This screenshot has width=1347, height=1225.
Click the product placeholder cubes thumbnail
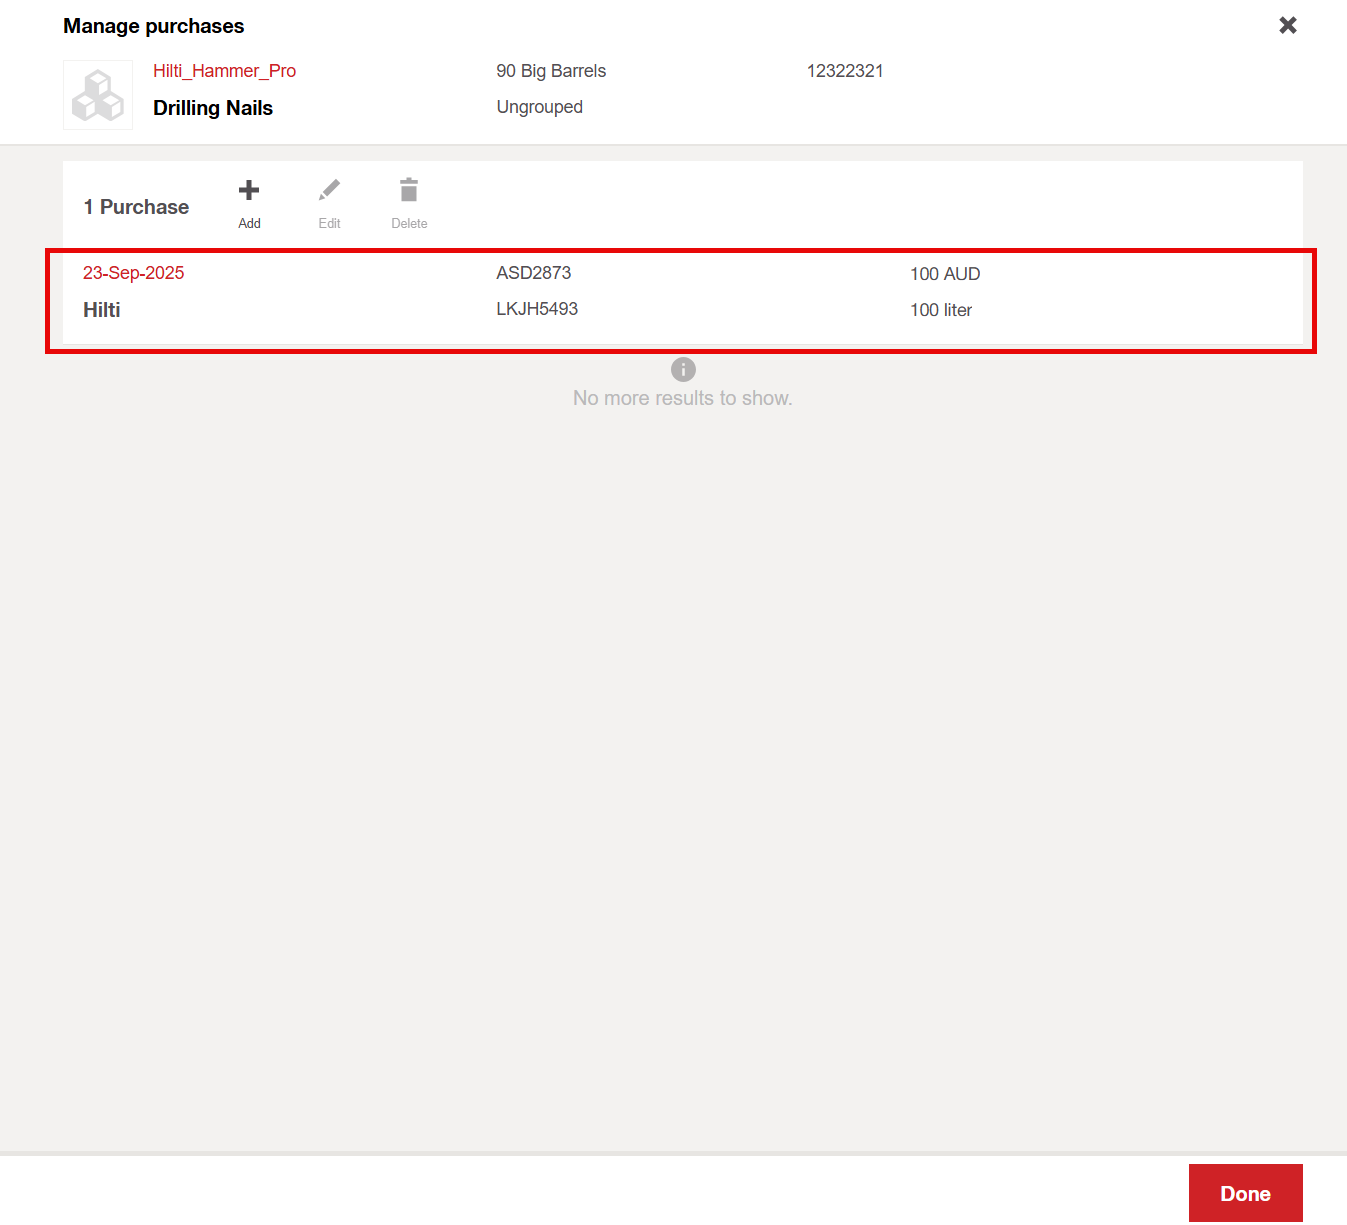click(x=98, y=95)
